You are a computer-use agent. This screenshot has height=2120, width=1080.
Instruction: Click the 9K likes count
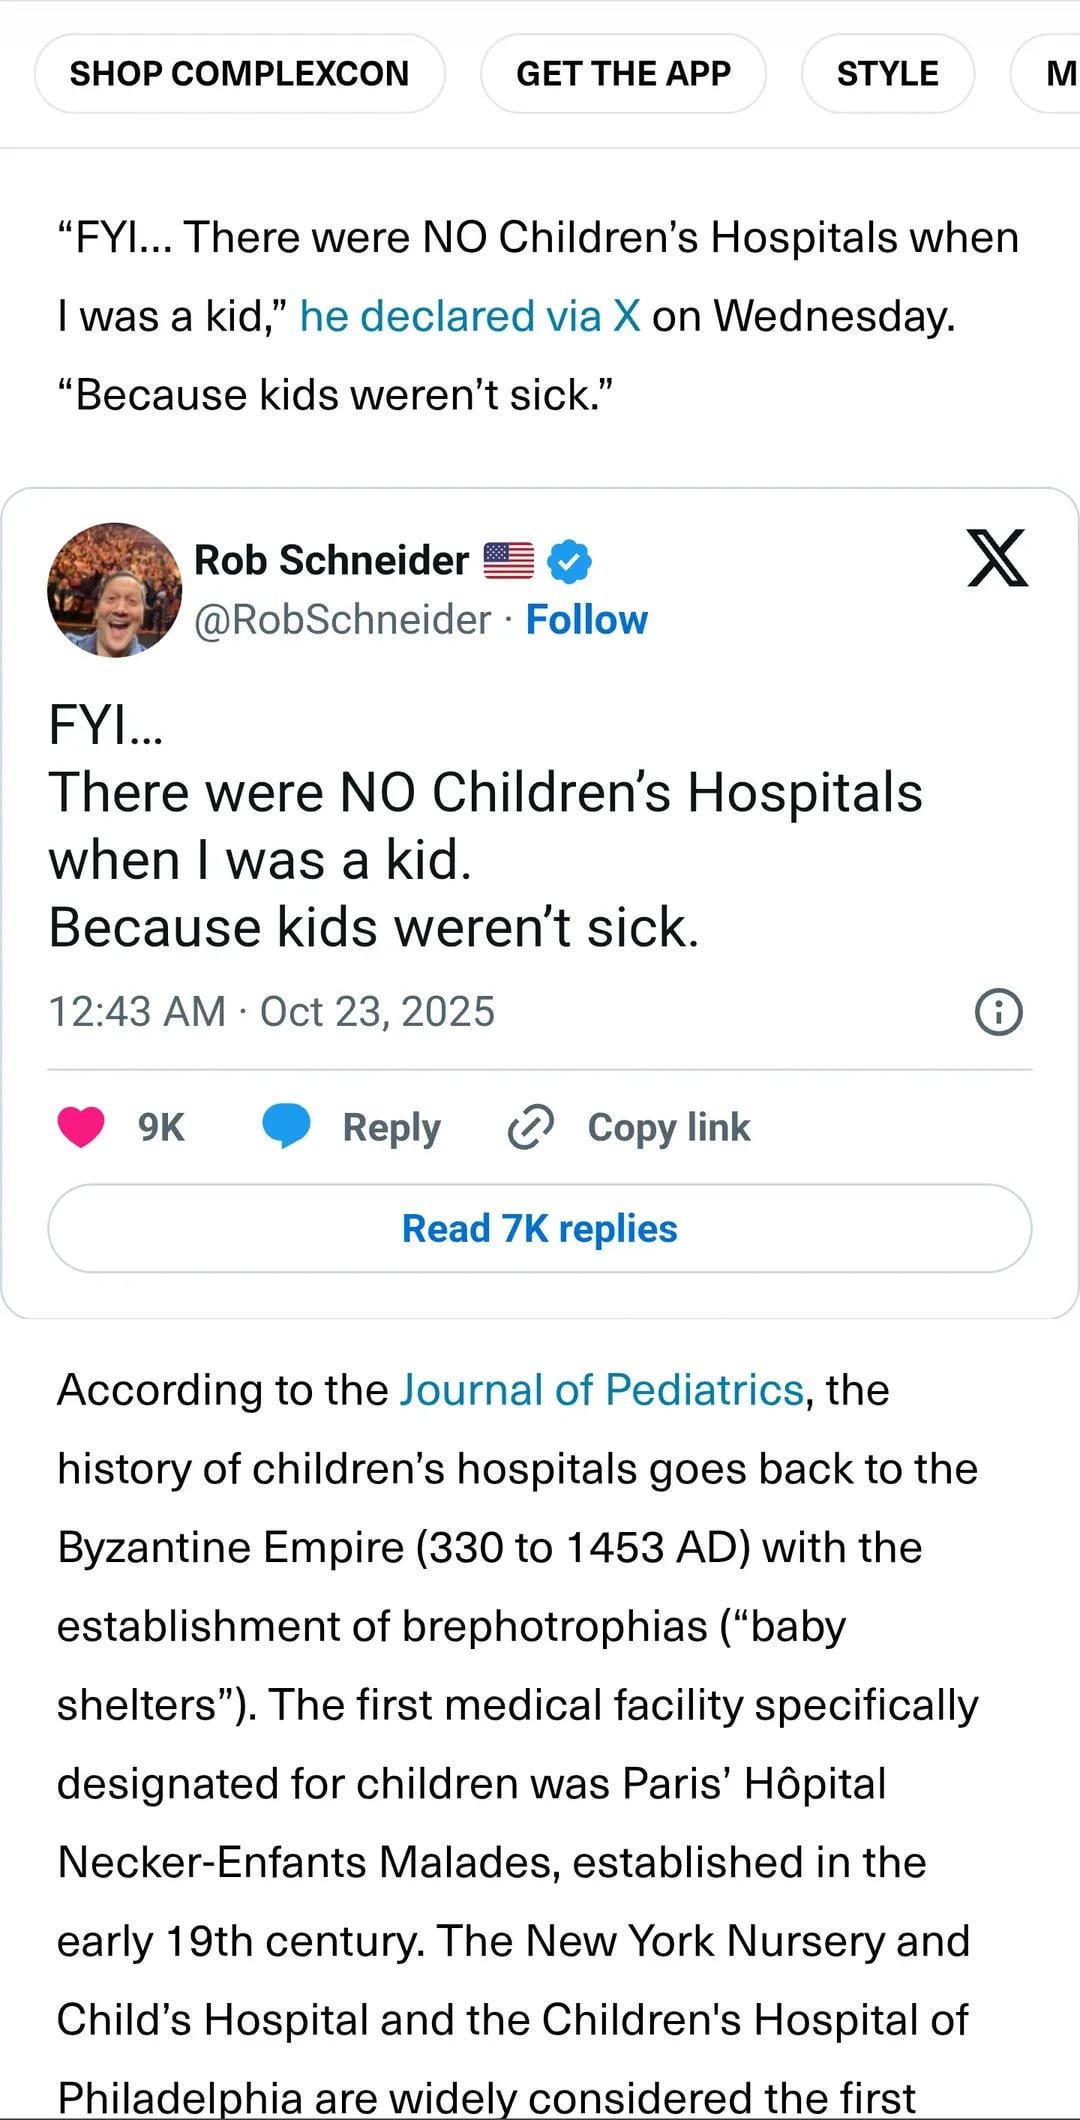tap(161, 1127)
